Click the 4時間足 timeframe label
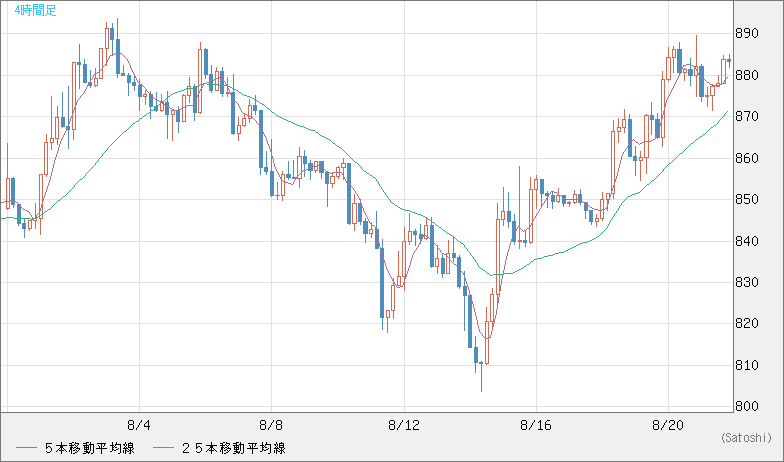 pyautogui.click(x=36, y=10)
